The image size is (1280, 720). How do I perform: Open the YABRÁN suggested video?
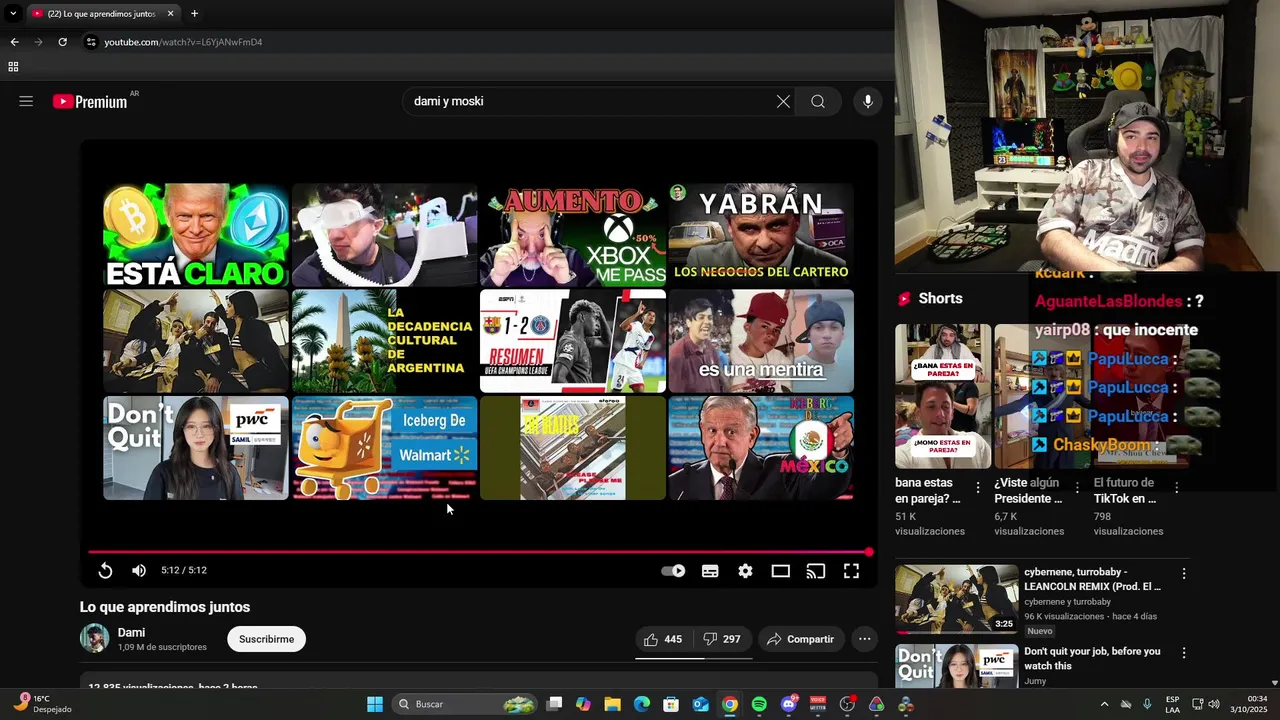click(x=761, y=235)
